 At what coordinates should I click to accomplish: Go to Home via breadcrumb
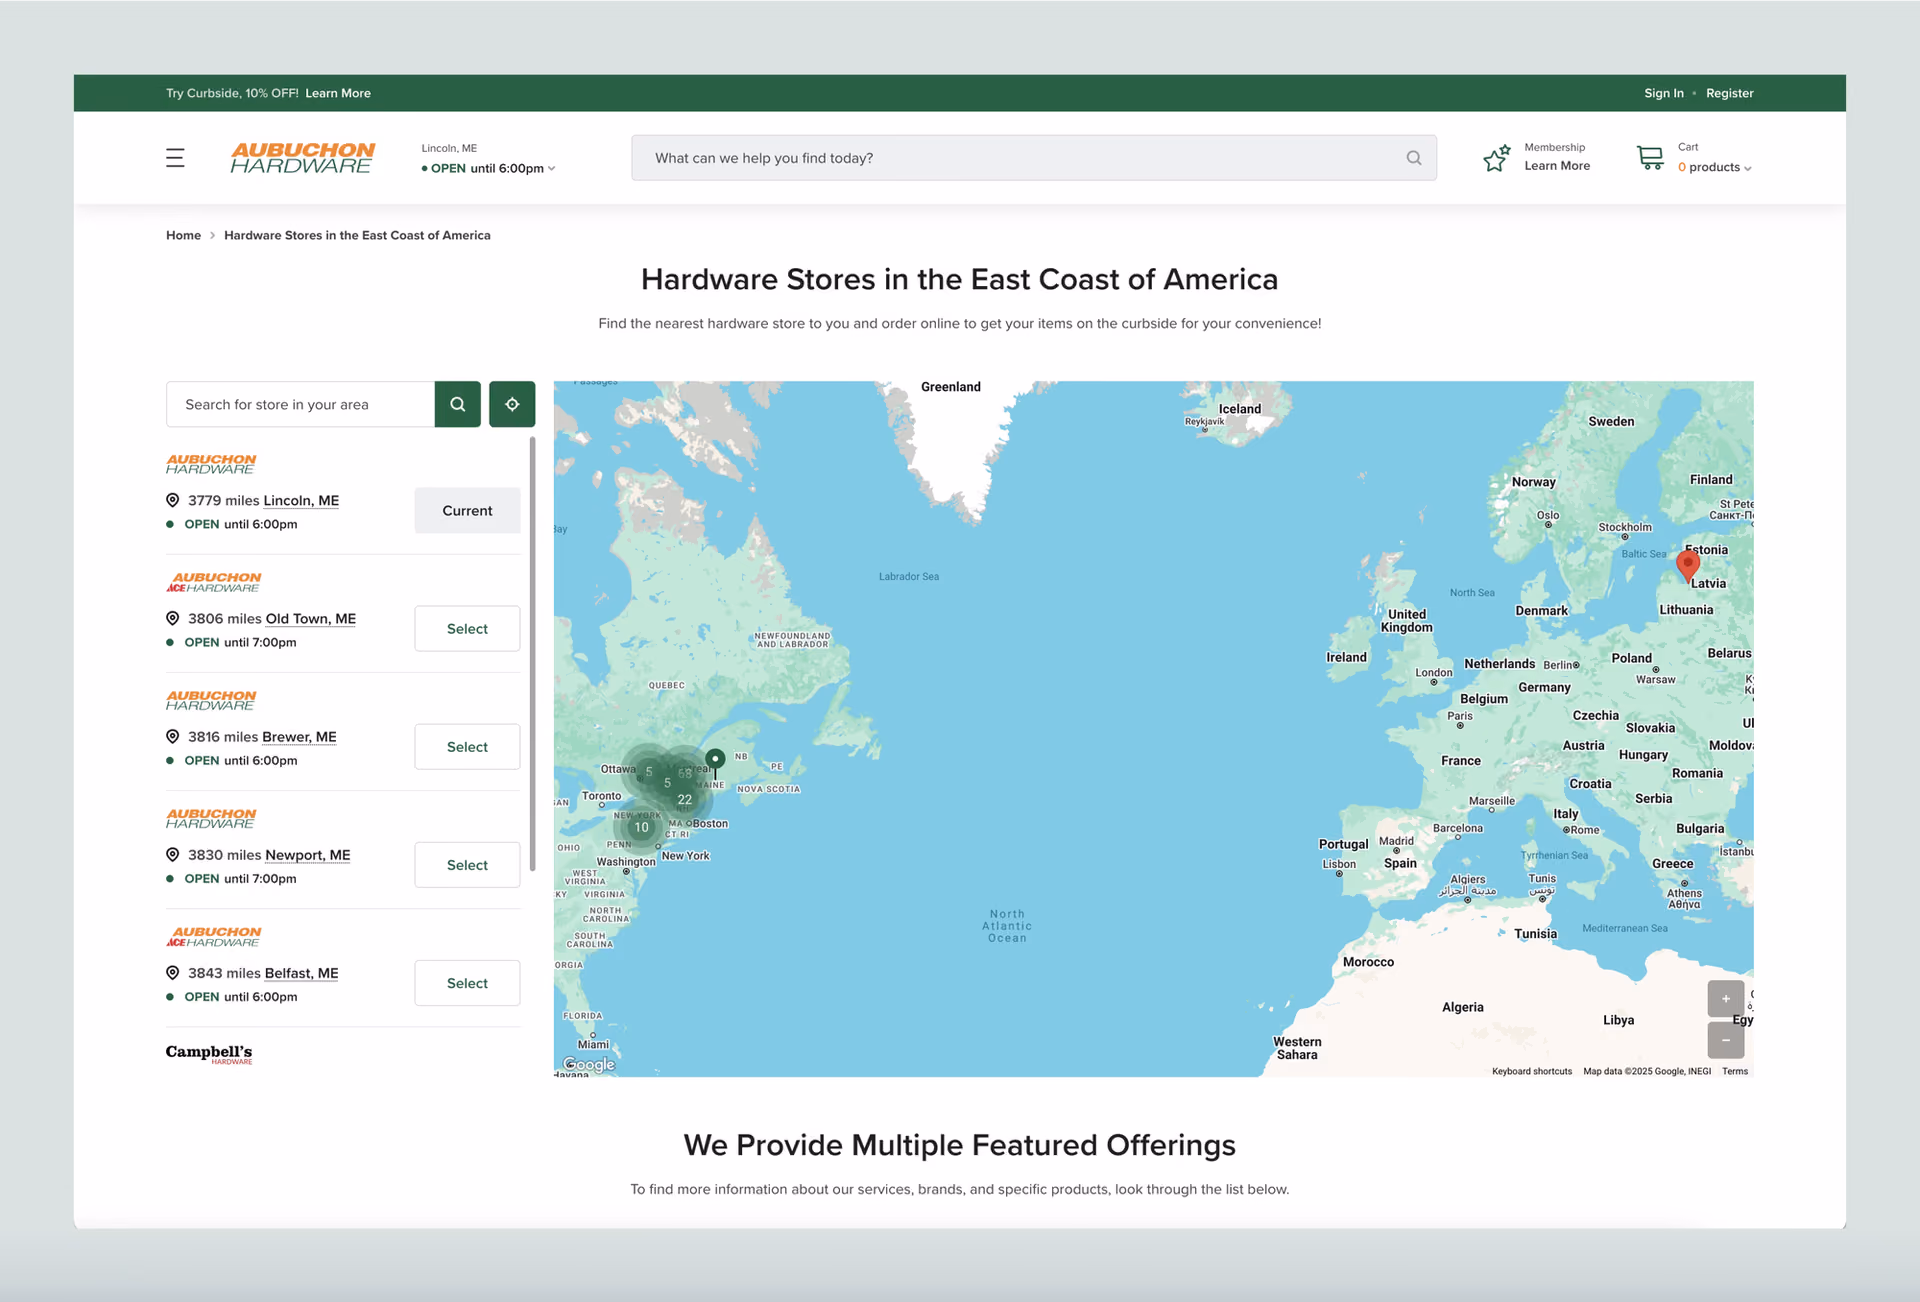183,235
